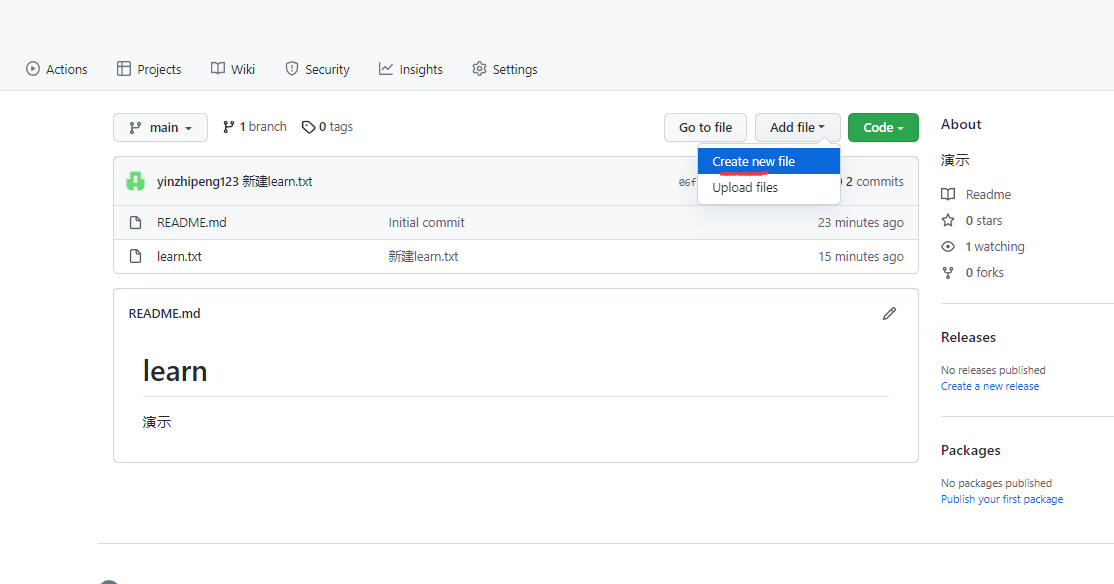Open repository Settings tab
Viewport: 1114px width, 584px height.
[x=504, y=69]
